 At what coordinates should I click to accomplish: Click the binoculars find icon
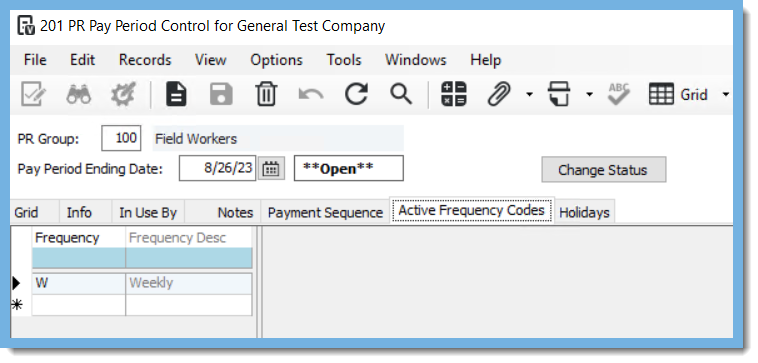tap(78, 94)
